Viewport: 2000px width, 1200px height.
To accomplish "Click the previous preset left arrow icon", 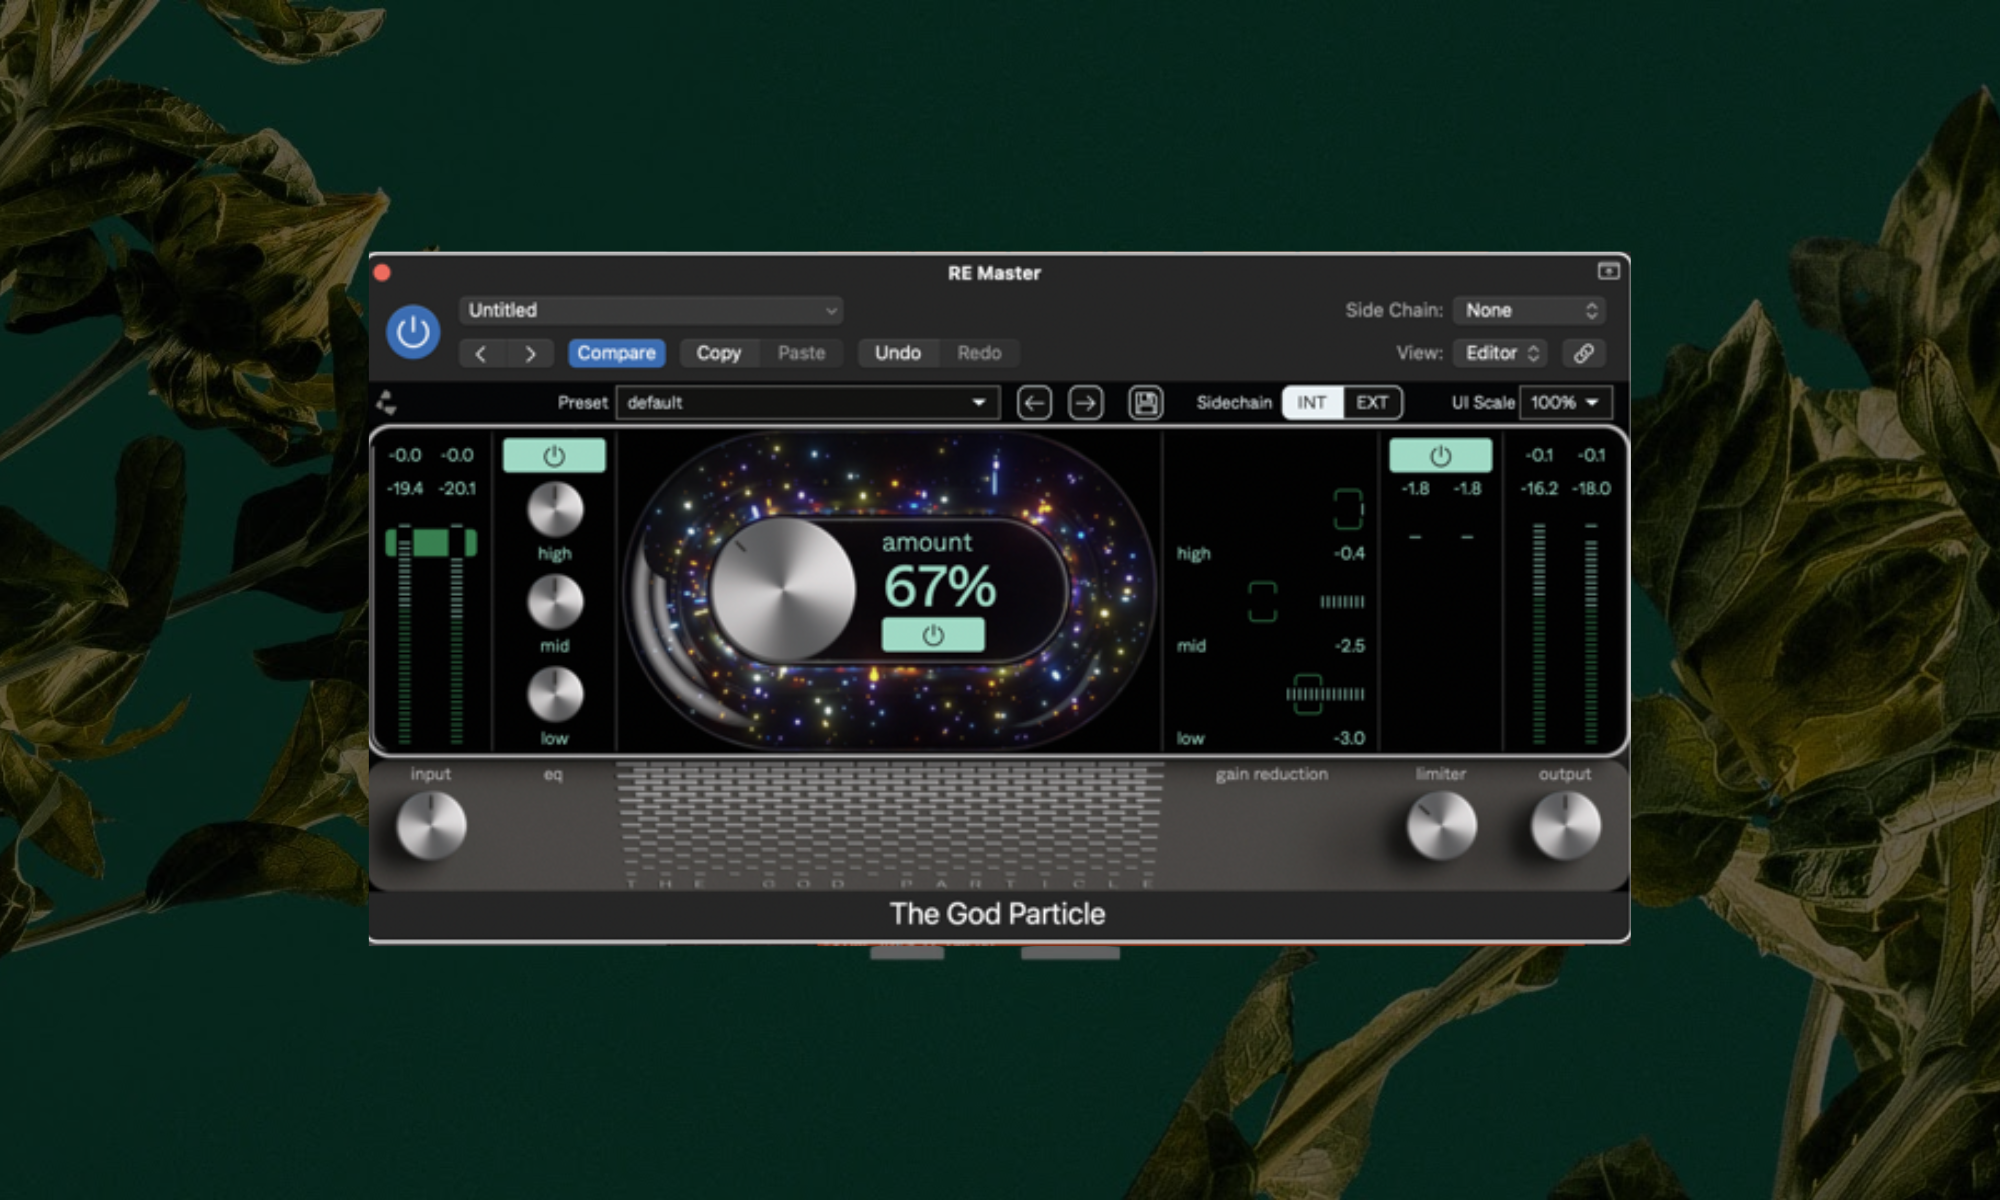I will coord(1034,402).
